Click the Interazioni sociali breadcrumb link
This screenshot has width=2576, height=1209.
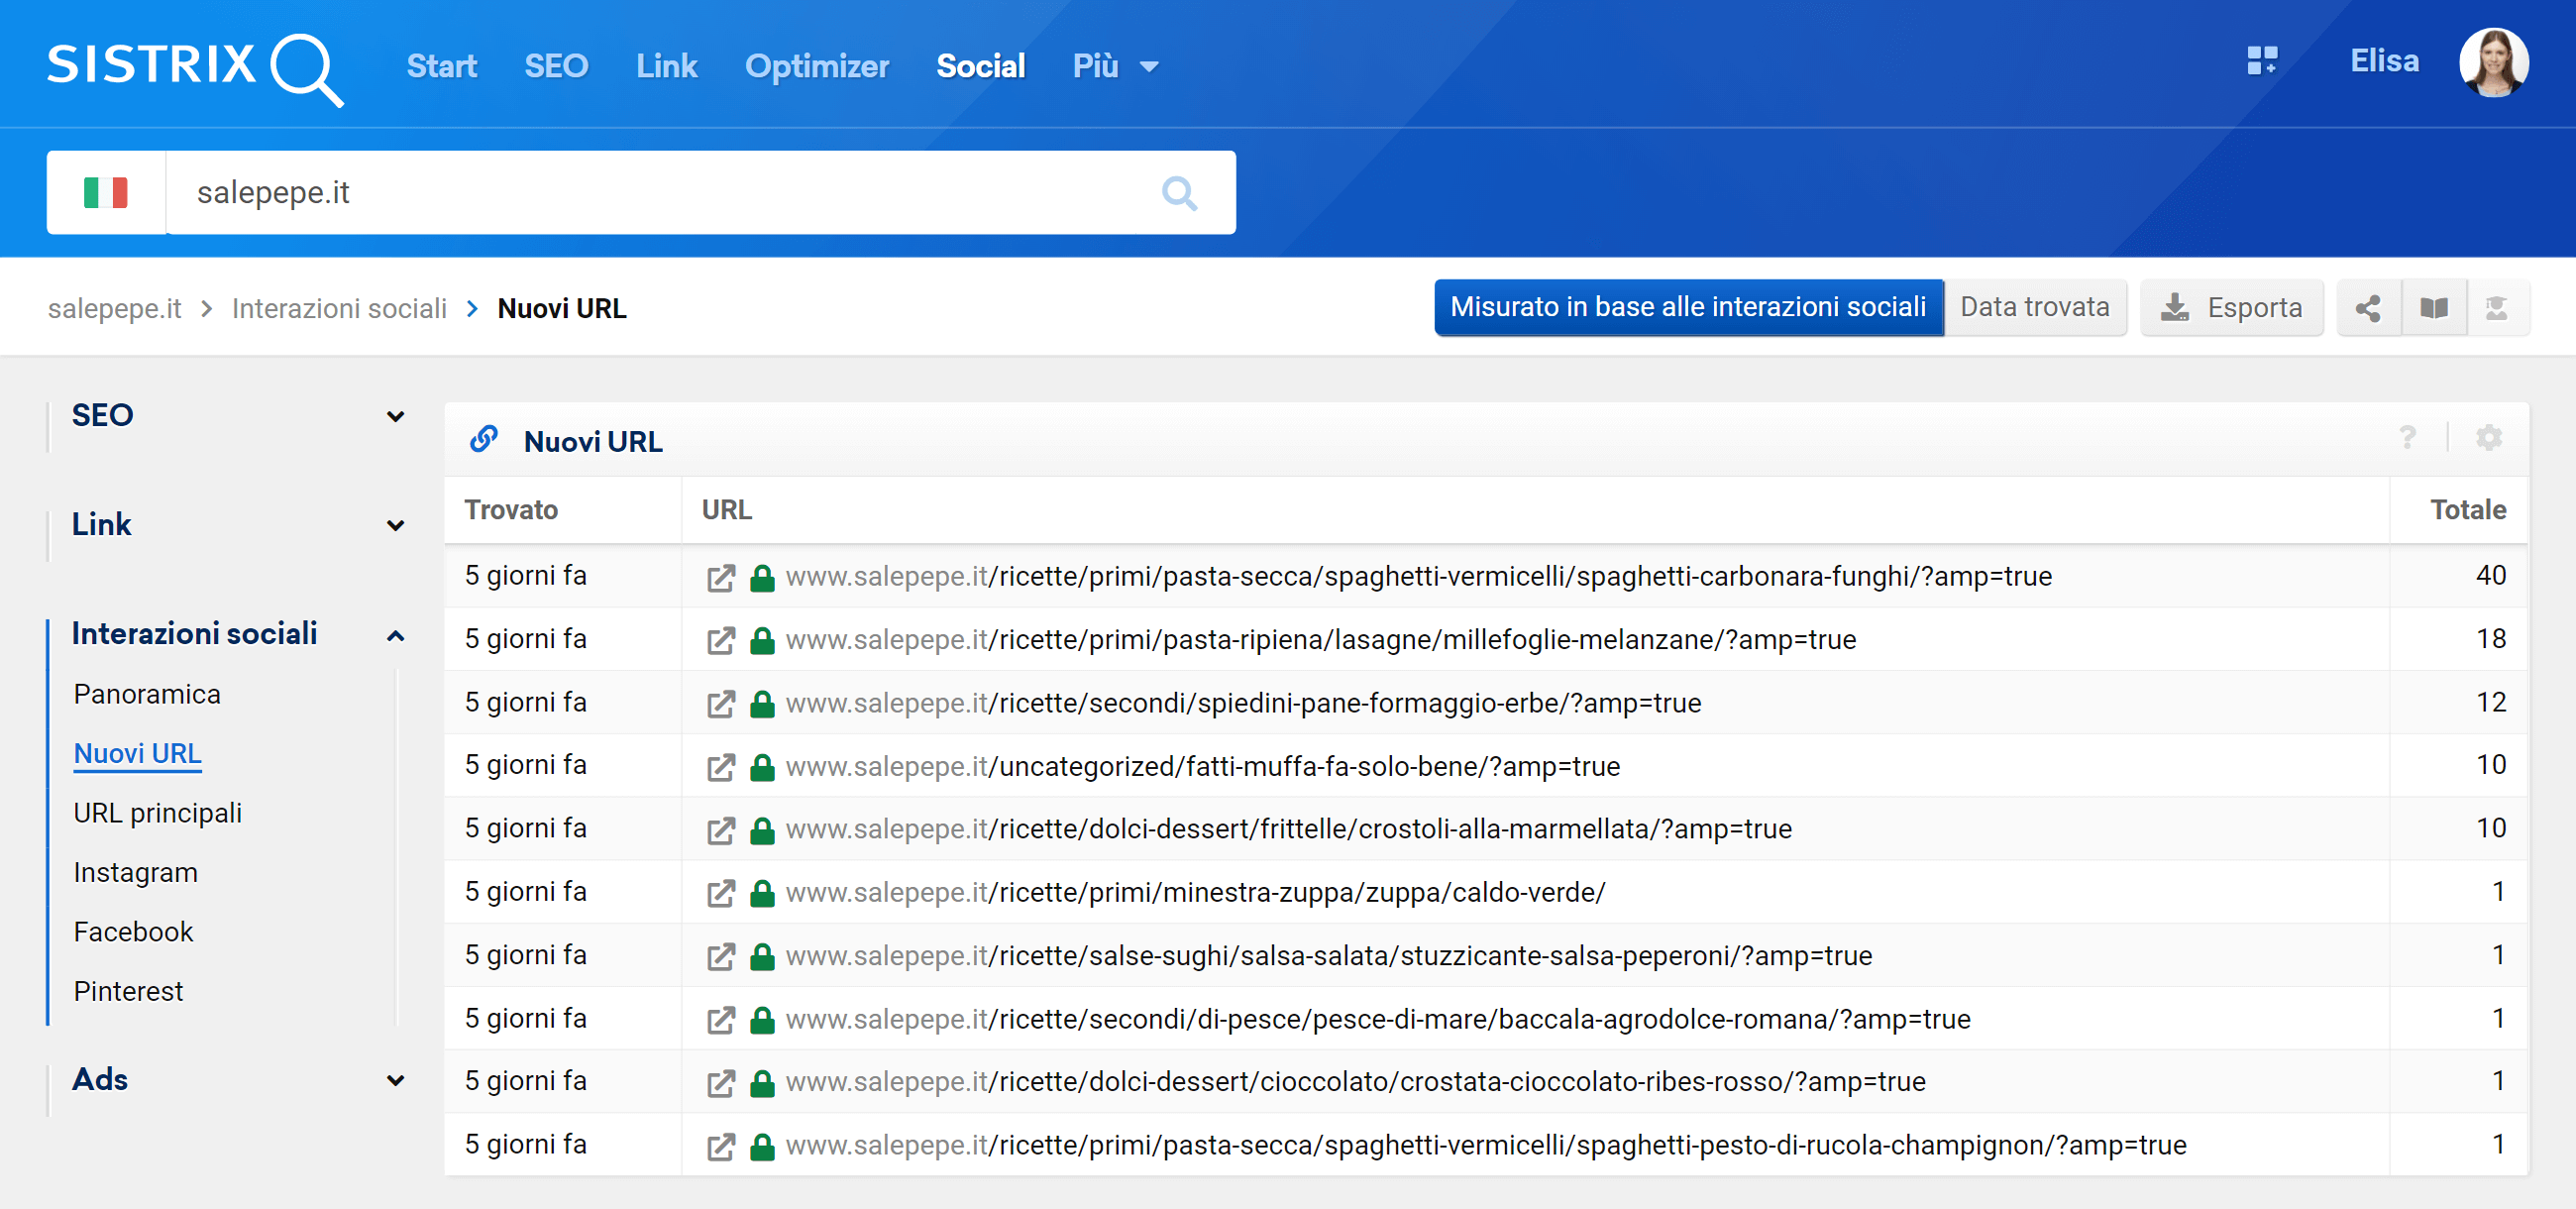(x=339, y=309)
